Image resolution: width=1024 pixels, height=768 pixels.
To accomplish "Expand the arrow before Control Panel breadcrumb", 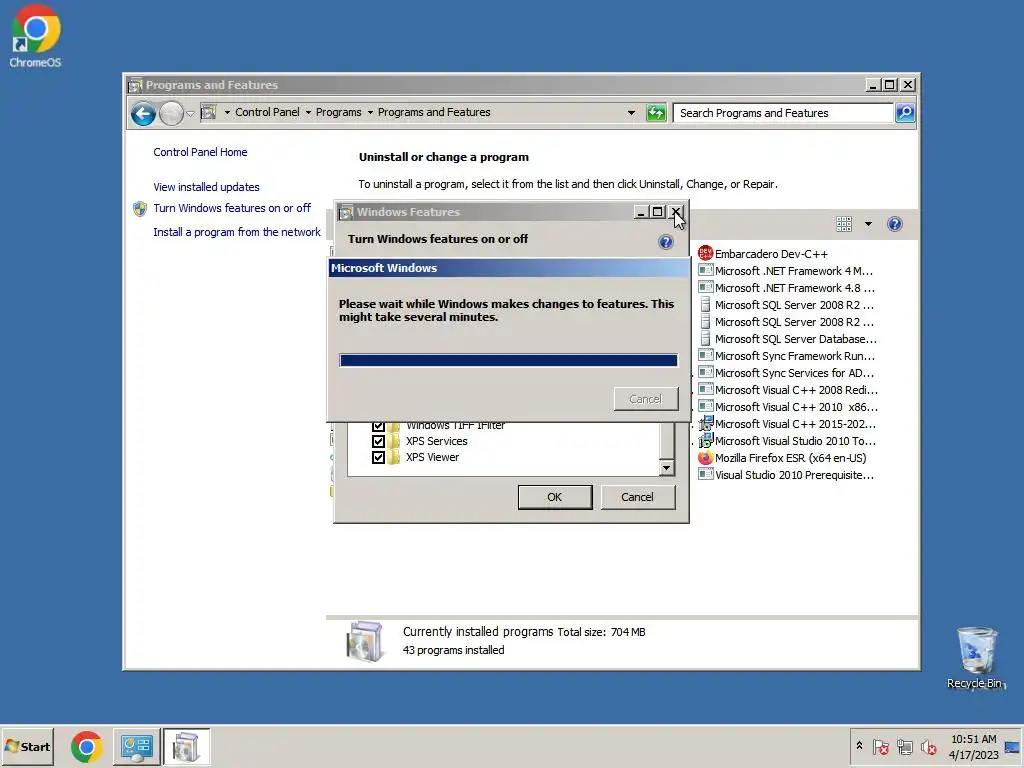I will [227, 112].
